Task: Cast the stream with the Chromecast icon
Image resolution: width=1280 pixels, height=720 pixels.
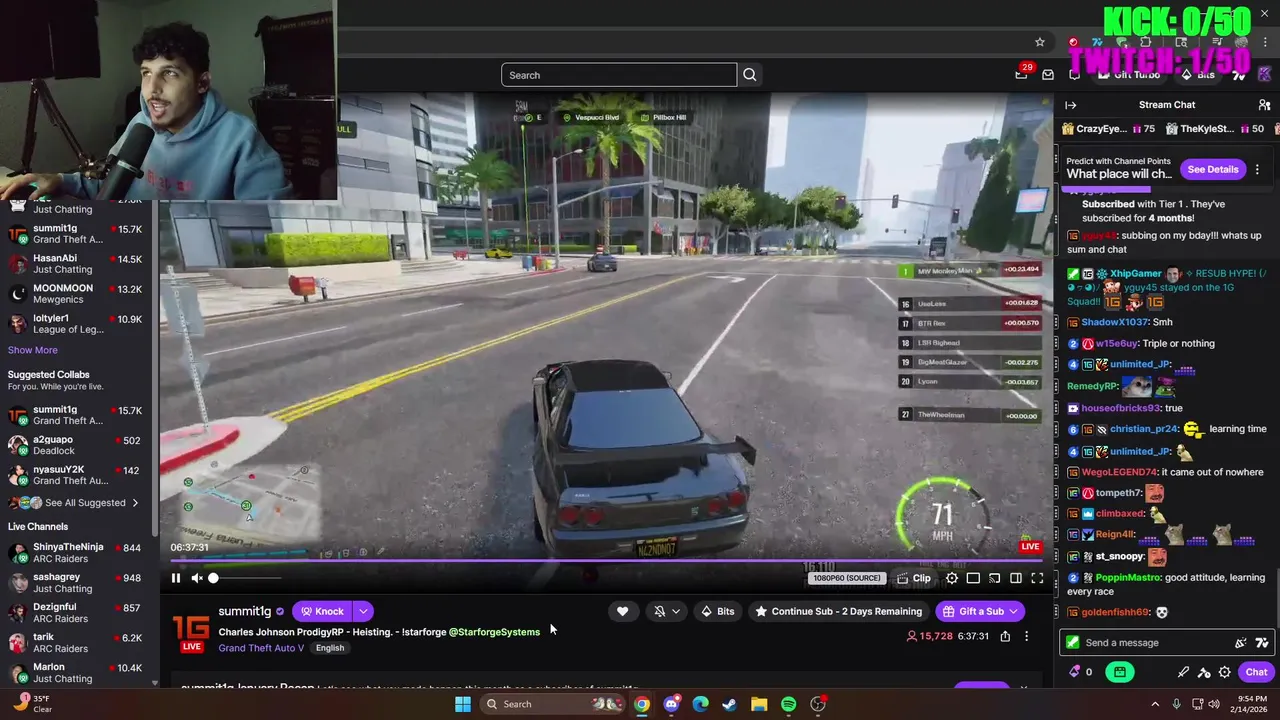Action: pyautogui.click(x=994, y=578)
